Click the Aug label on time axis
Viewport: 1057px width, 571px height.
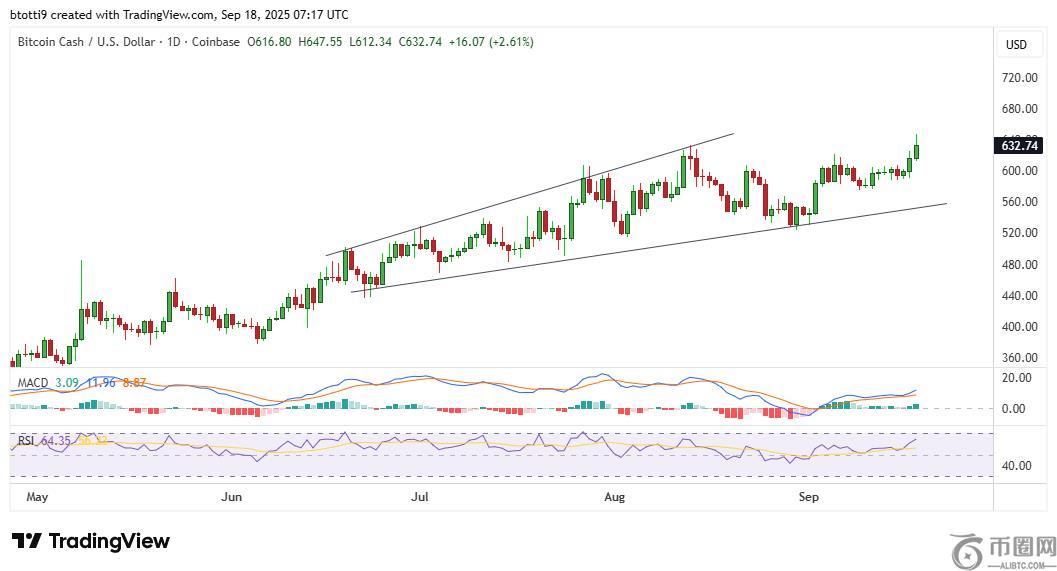616,496
